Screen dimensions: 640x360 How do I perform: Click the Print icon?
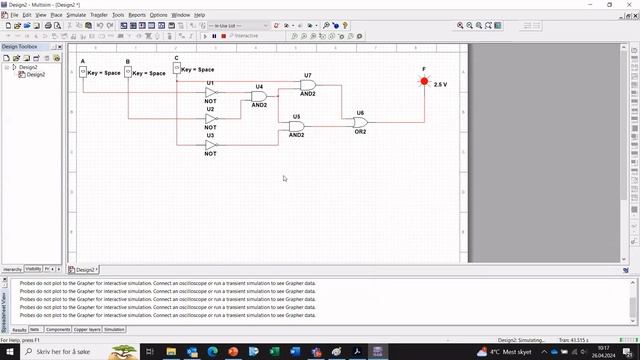click(48, 26)
